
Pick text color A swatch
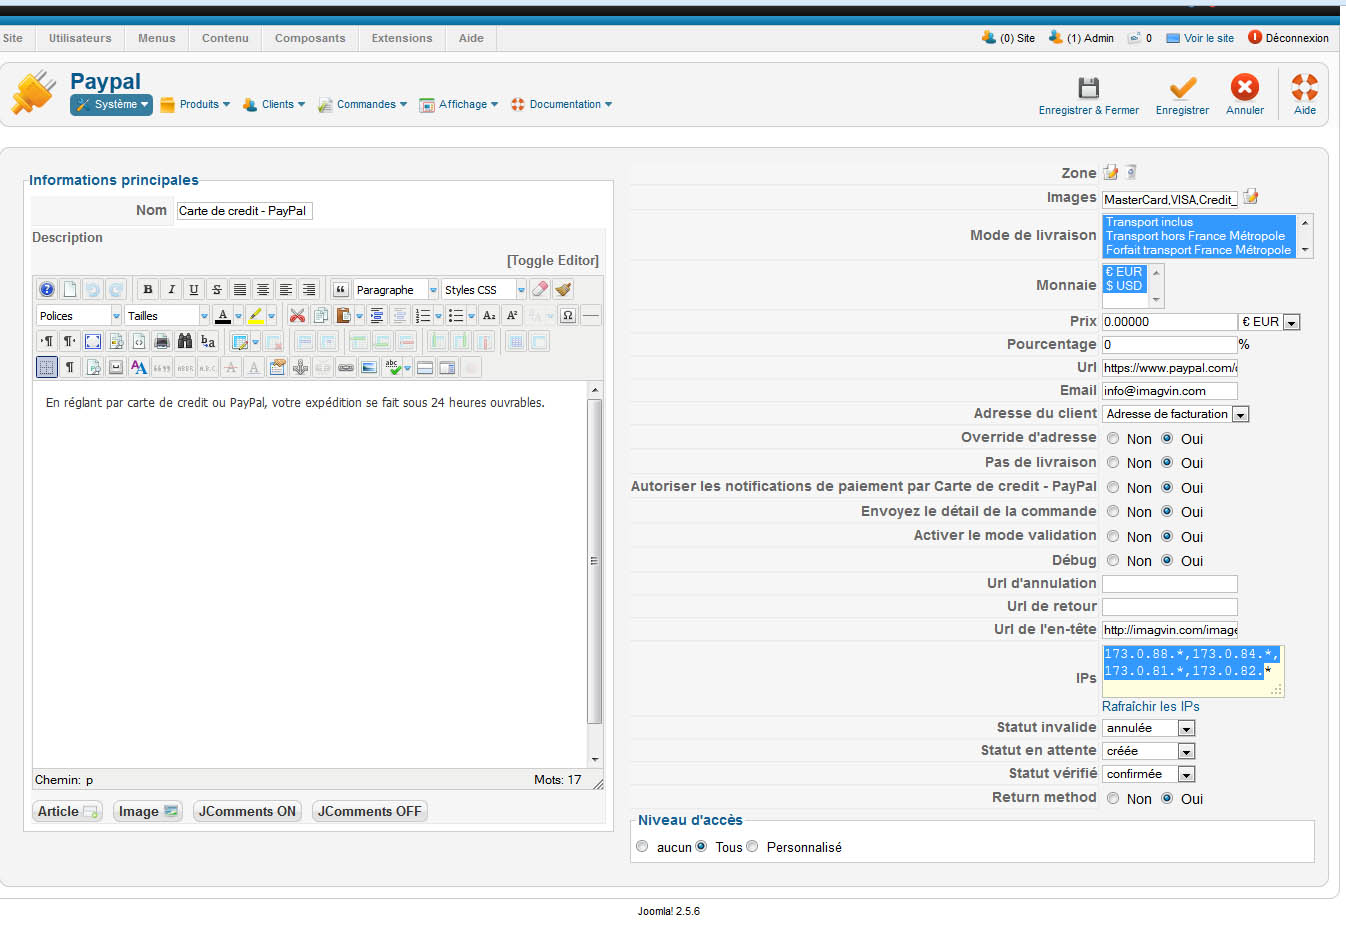point(222,315)
